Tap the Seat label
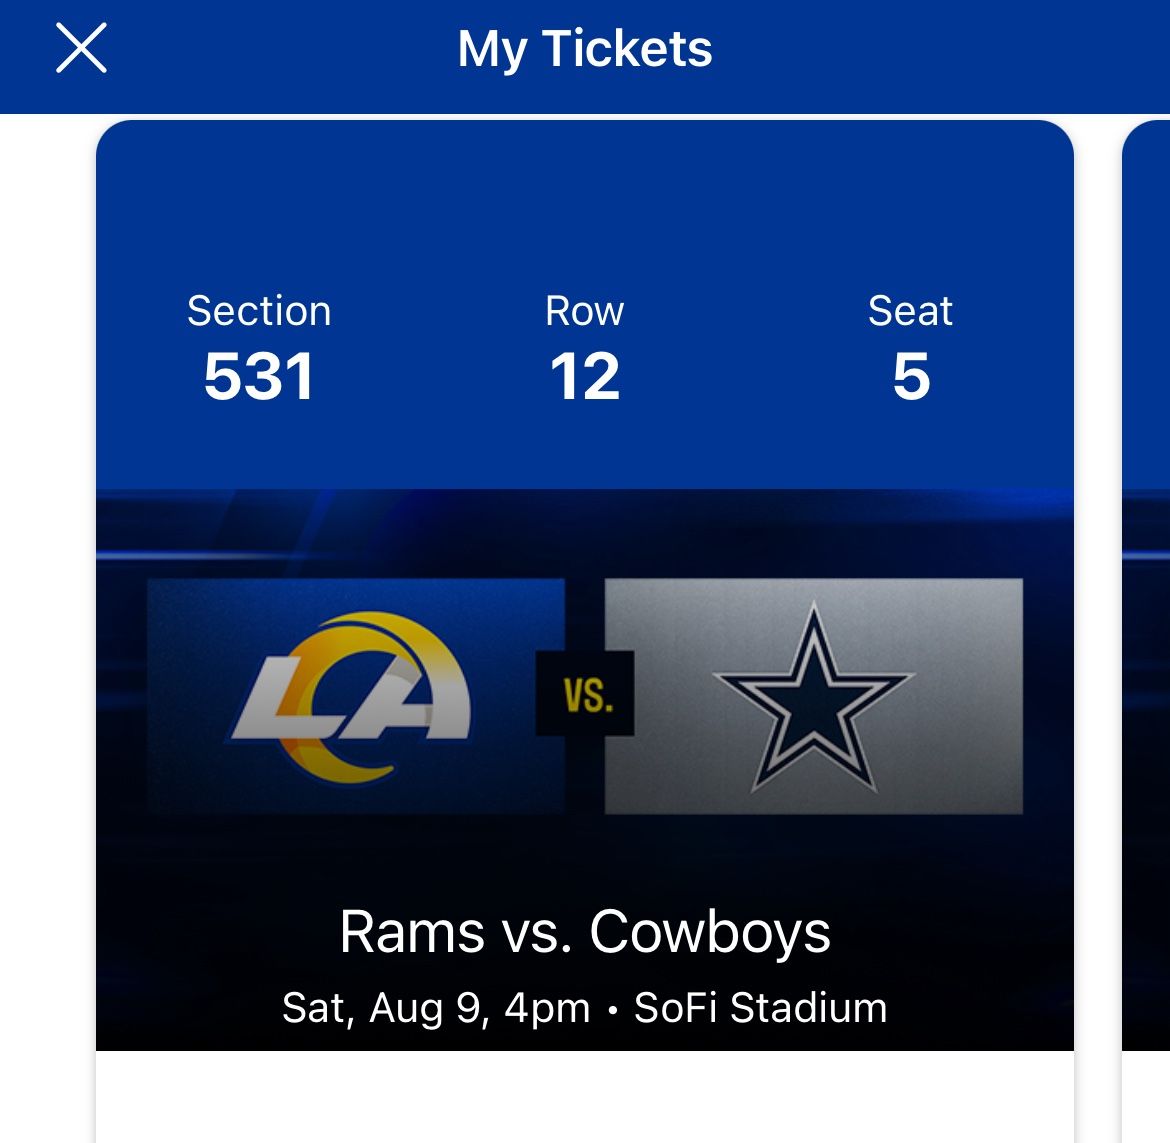 coord(910,311)
